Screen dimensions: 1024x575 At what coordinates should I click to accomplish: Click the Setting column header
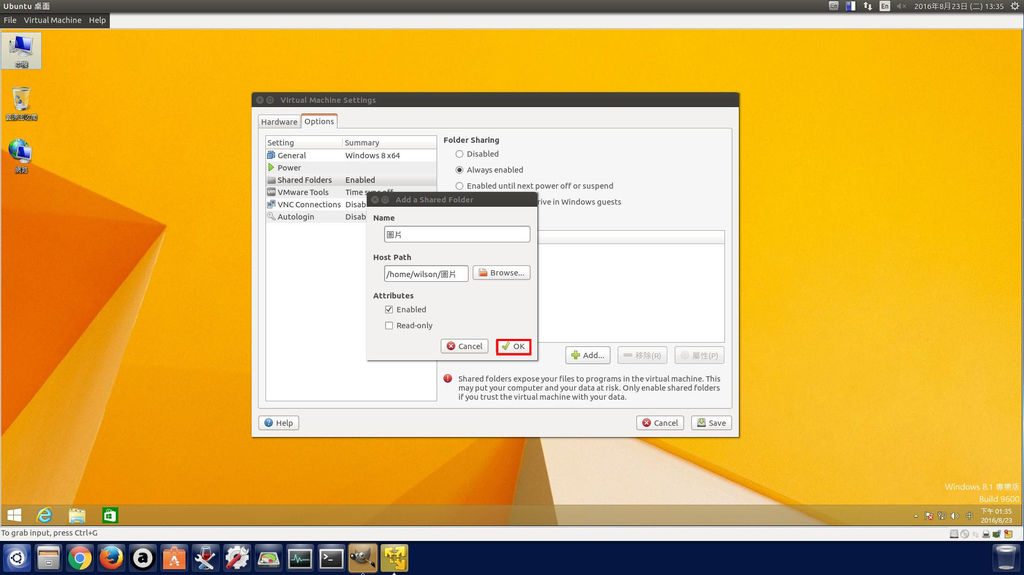click(x=303, y=142)
